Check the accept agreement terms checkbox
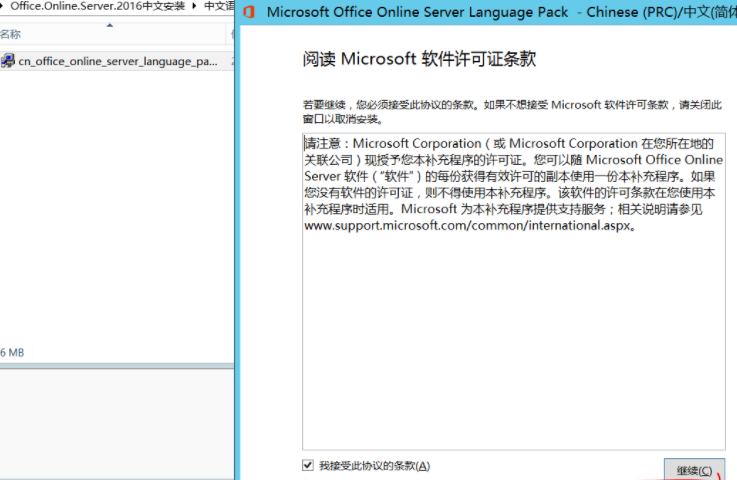The width and height of the screenshot is (737, 480). [x=308, y=465]
